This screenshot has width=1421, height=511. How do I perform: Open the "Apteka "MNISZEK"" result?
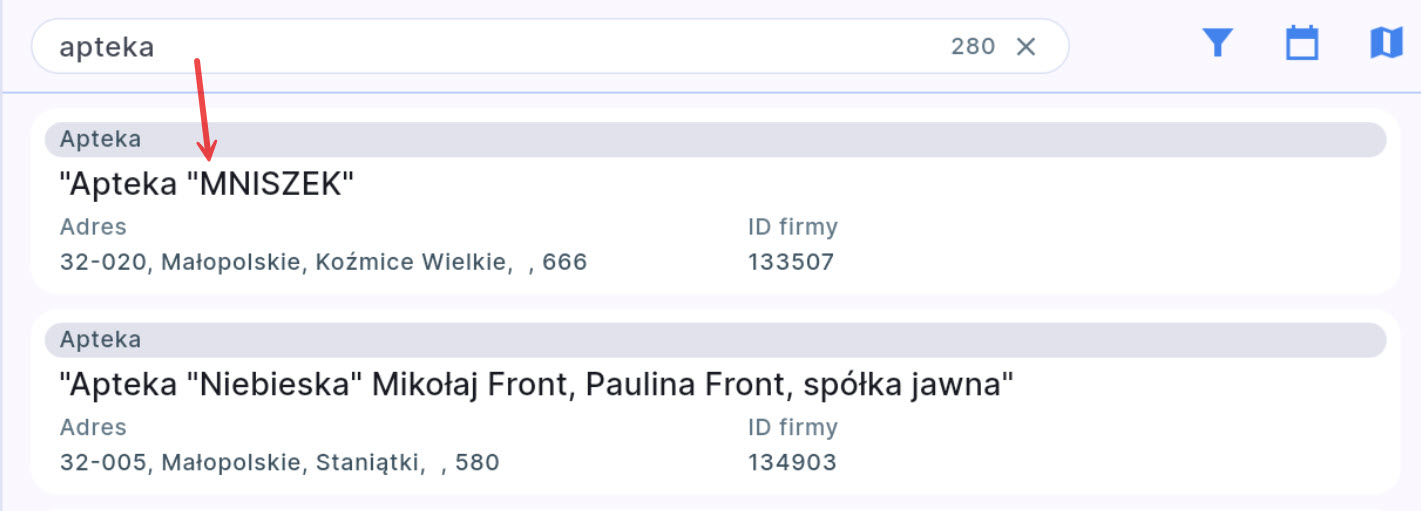[x=207, y=184]
